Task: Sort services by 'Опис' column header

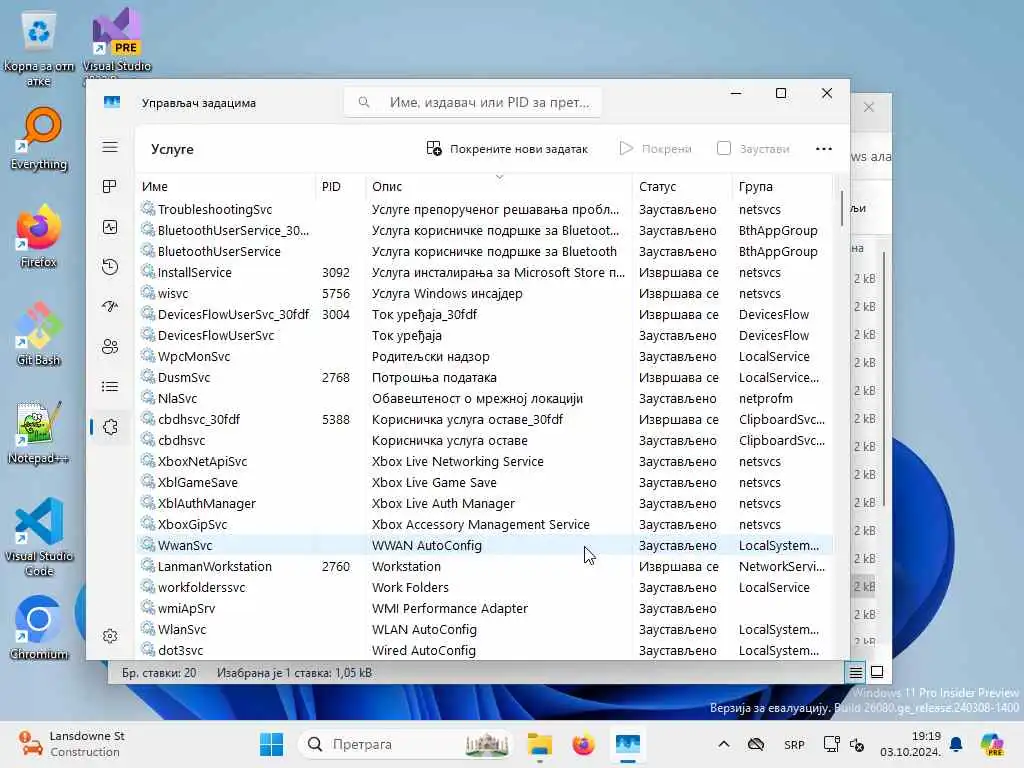Action: pos(499,187)
